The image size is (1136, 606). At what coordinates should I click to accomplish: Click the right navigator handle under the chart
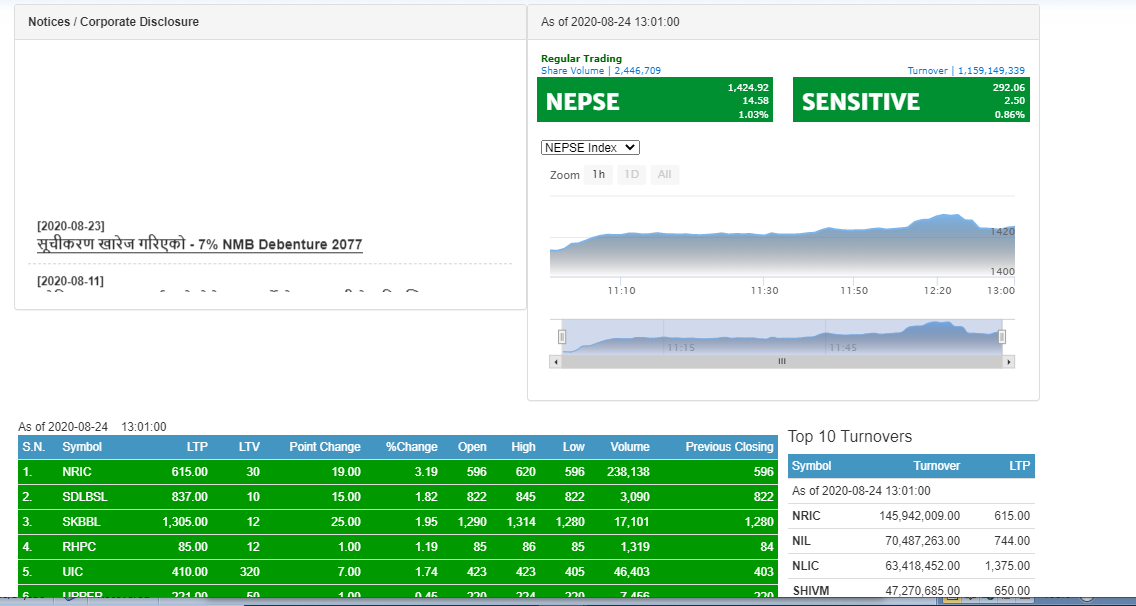click(x=1002, y=336)
